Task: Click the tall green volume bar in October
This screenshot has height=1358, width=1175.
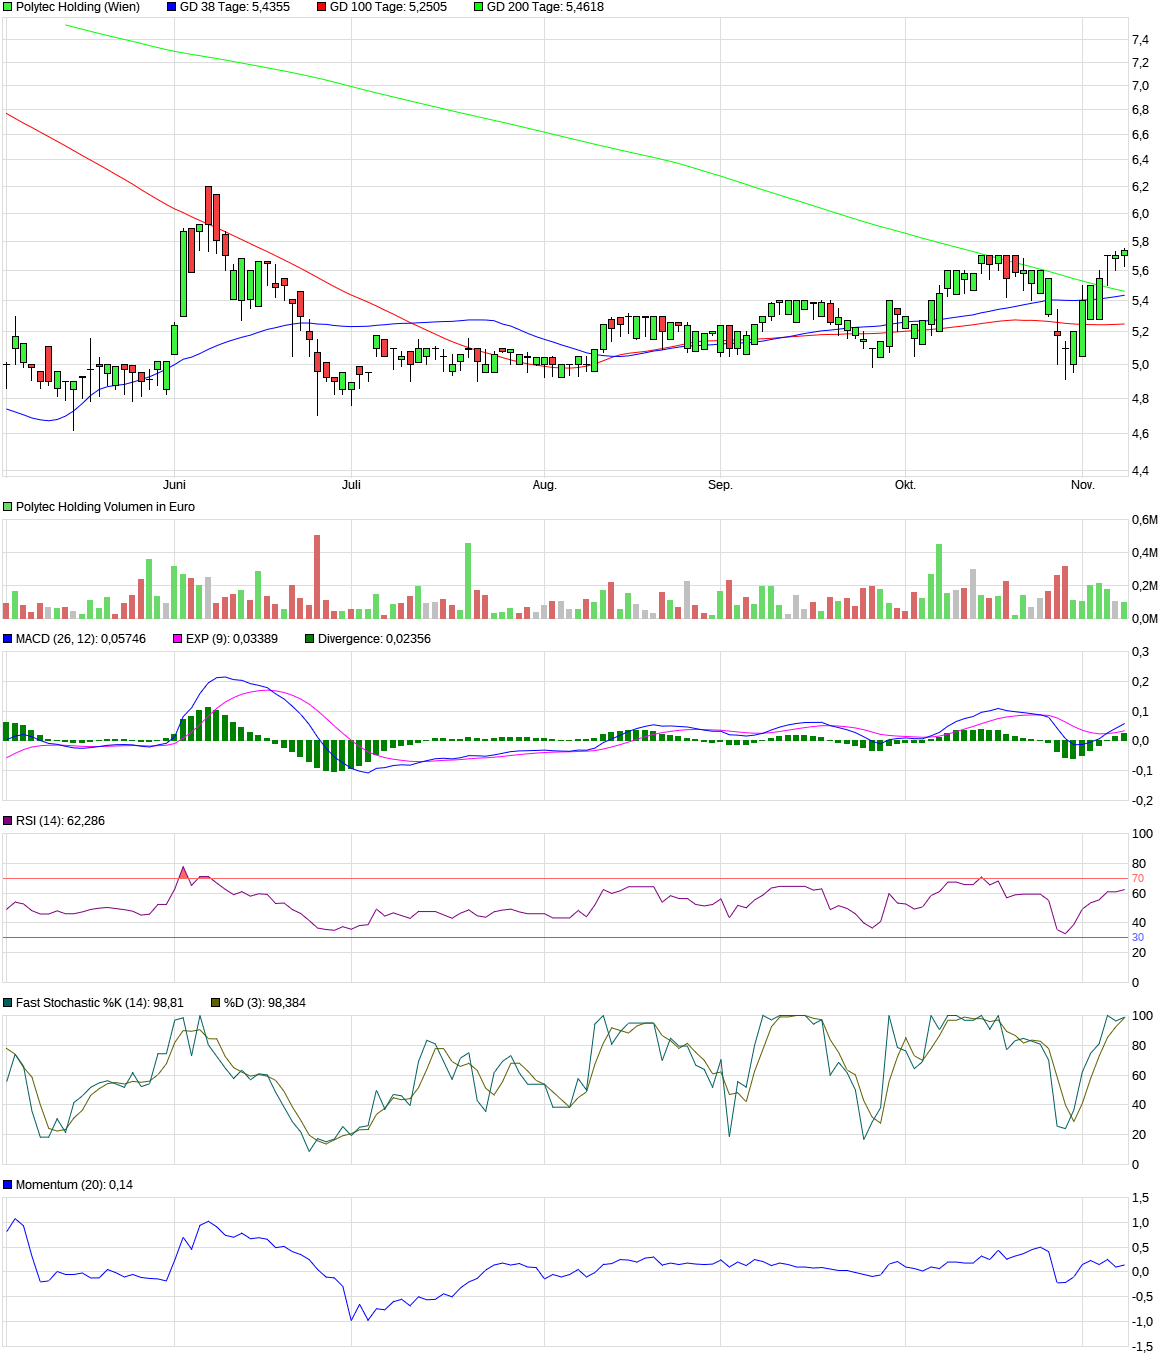Action: click(x=939, y=581)
